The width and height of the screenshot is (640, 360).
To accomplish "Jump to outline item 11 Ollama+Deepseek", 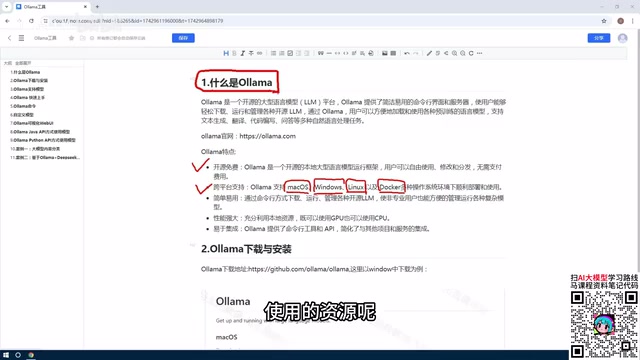I will (45, 157).
